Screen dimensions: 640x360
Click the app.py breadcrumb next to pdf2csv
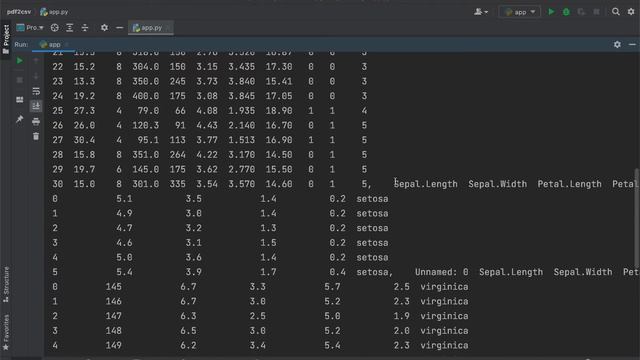coord(54,12)
